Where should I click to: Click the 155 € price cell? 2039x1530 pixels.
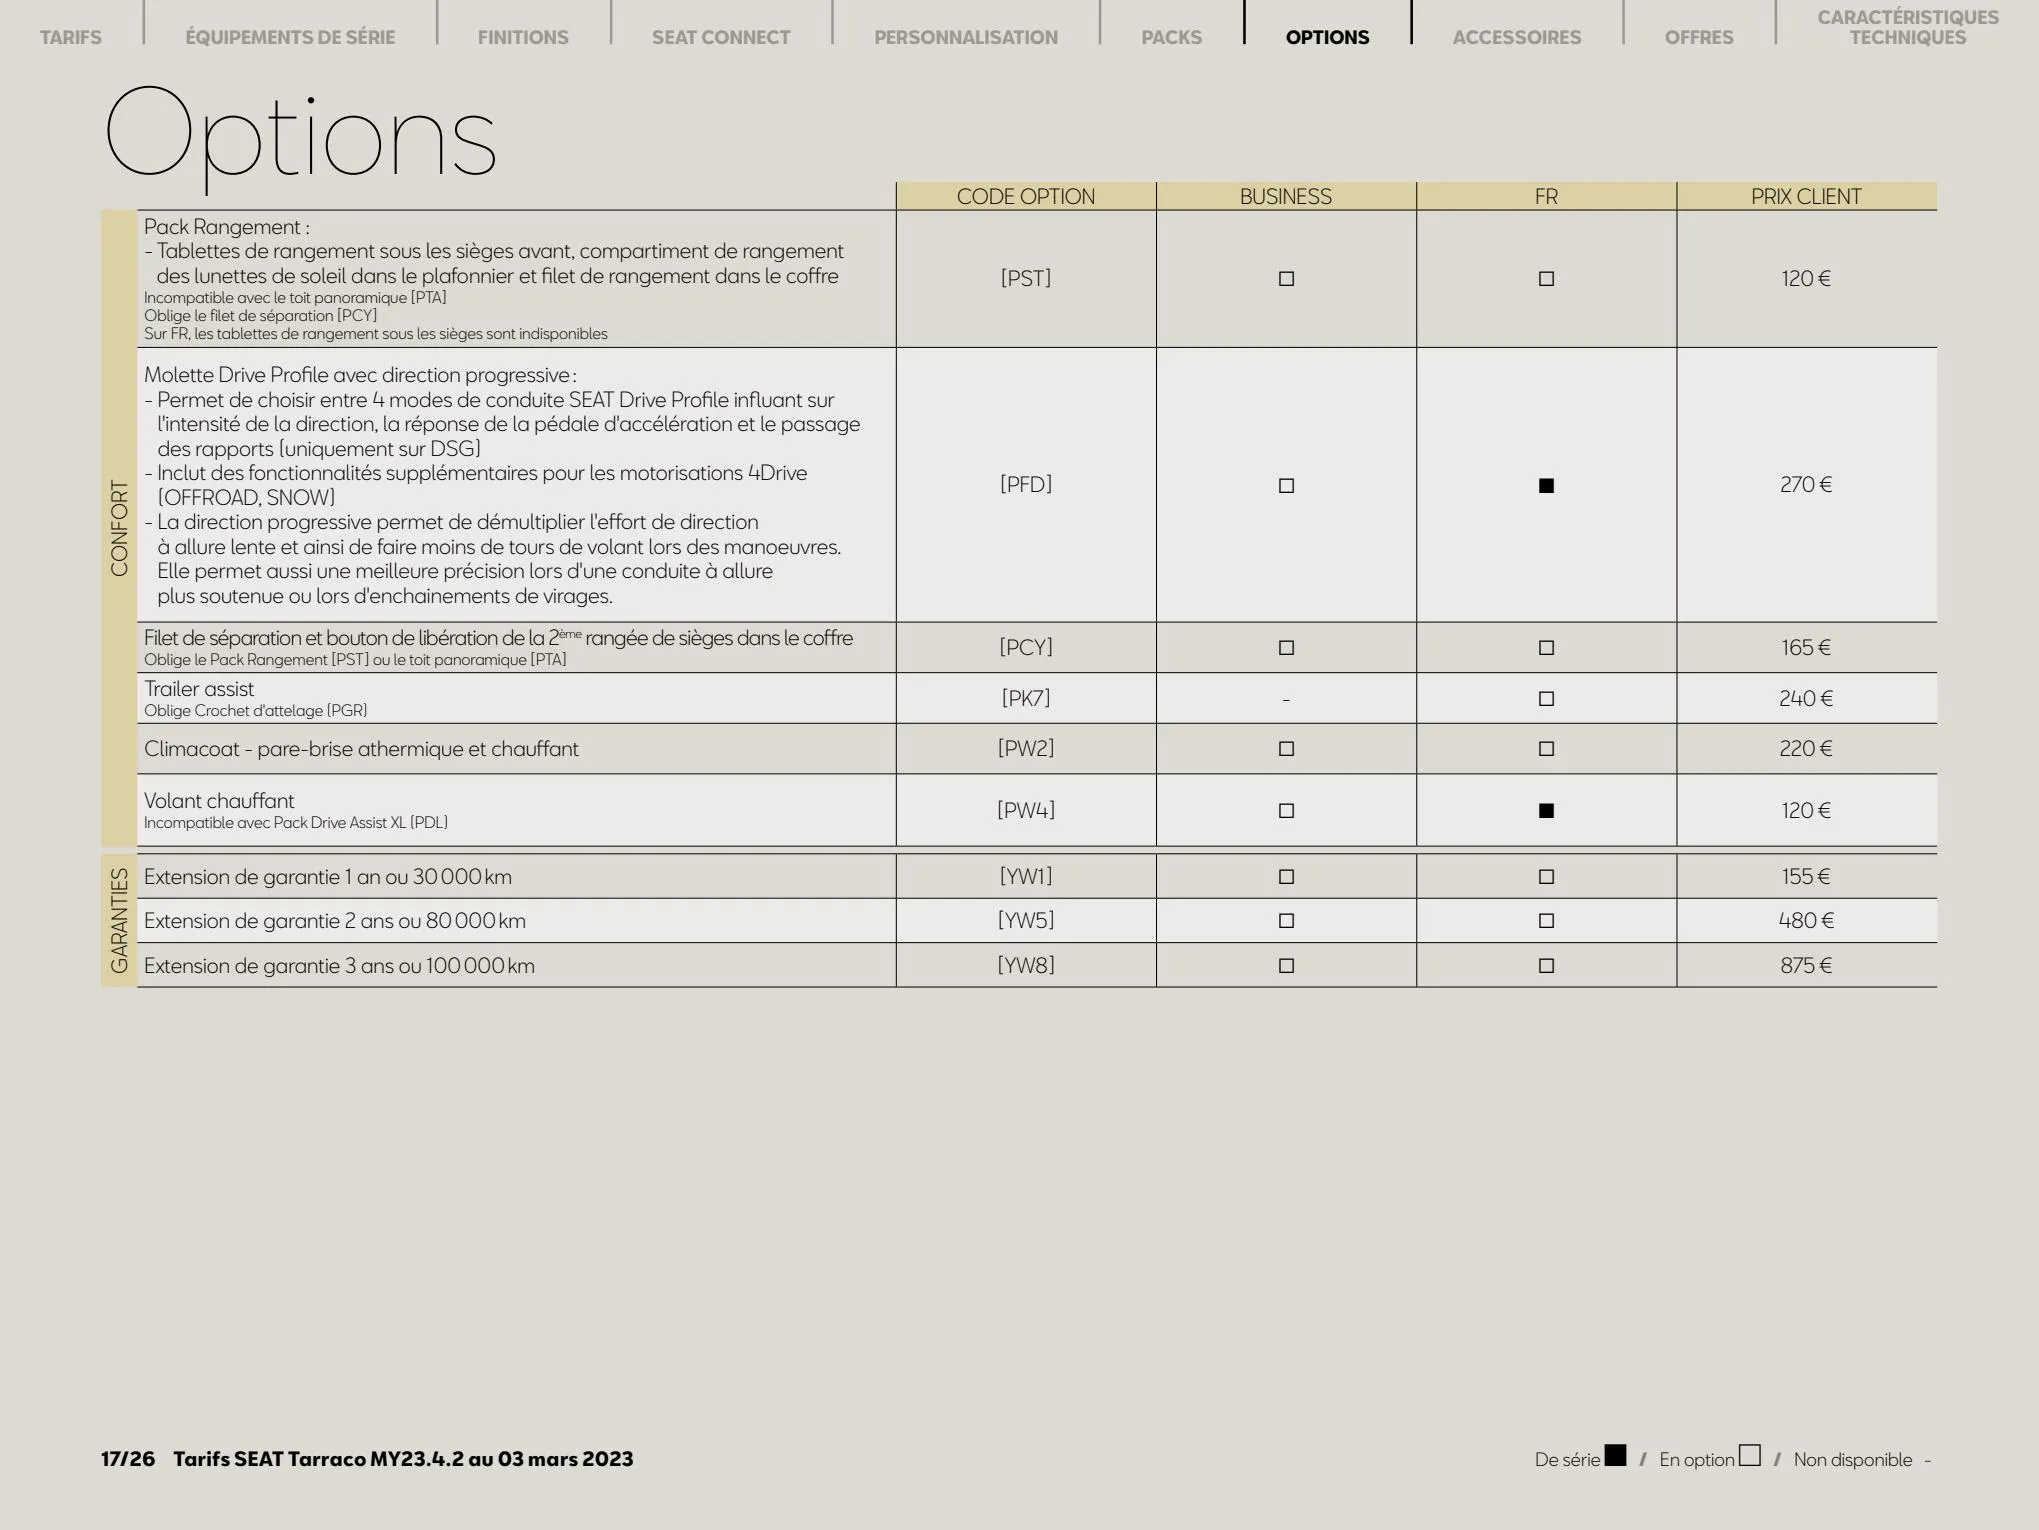tap(1806, 876)
